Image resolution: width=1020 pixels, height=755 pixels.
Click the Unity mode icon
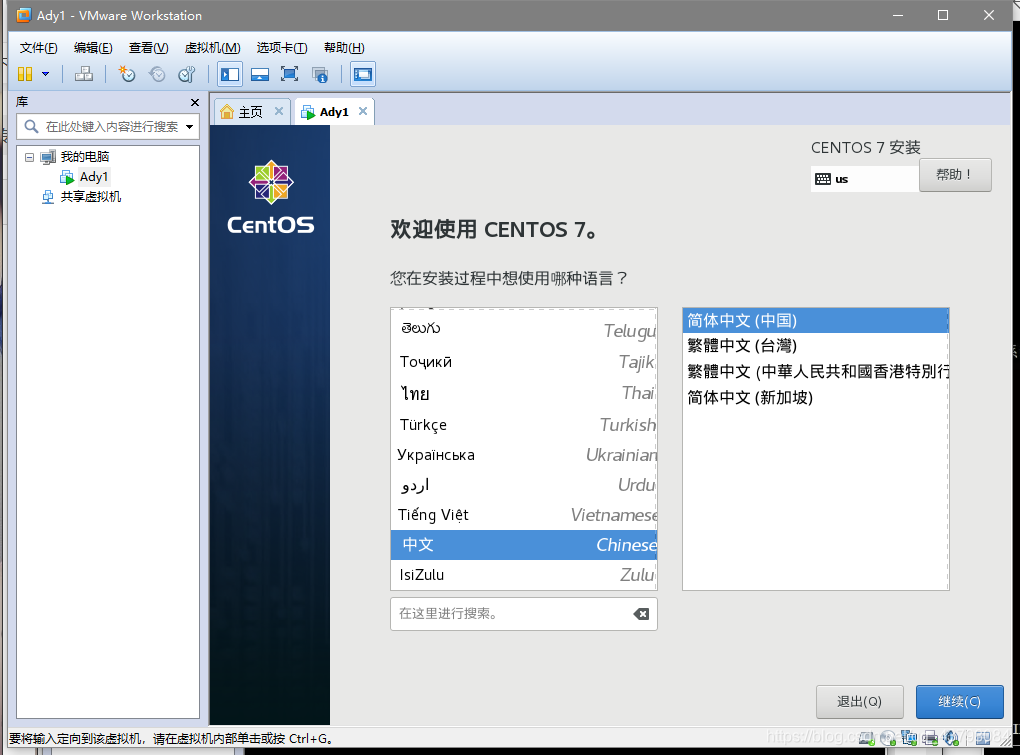point(319,75)
